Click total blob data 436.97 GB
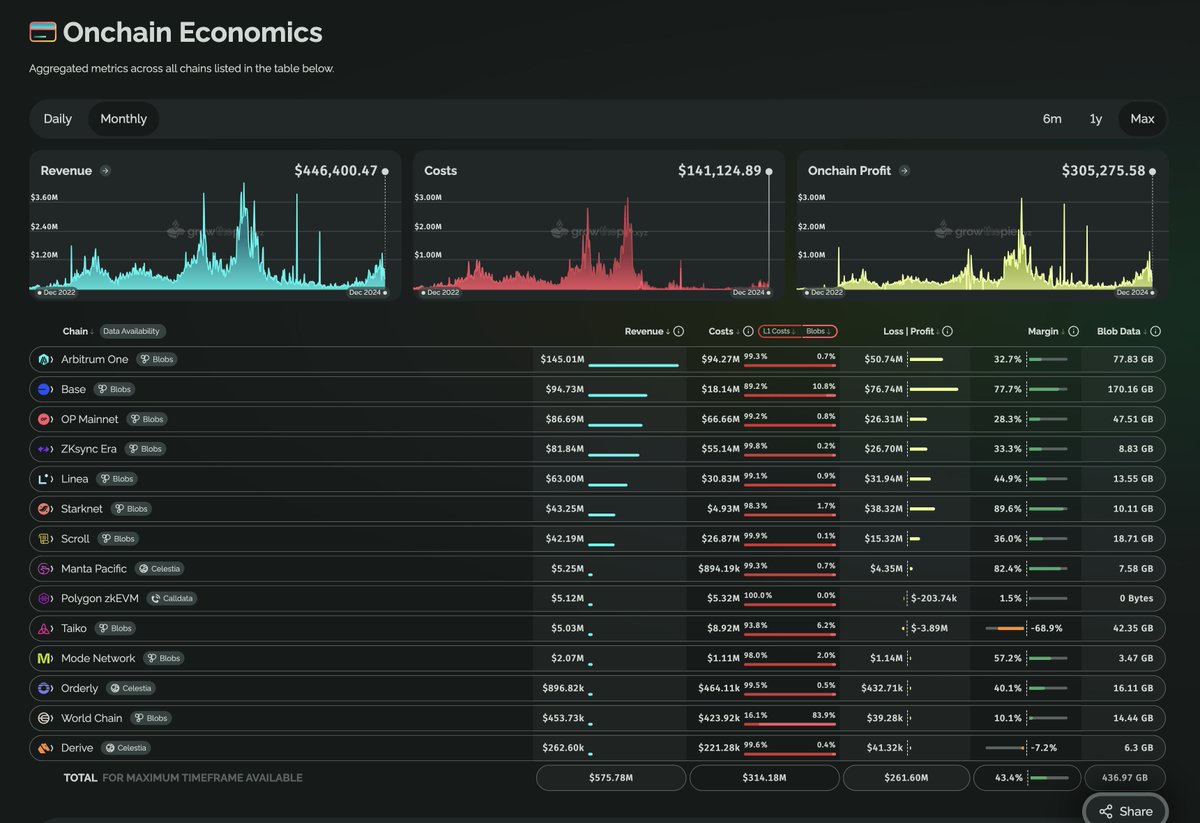The image size is (1200, 823). [x=1126, y=778]
